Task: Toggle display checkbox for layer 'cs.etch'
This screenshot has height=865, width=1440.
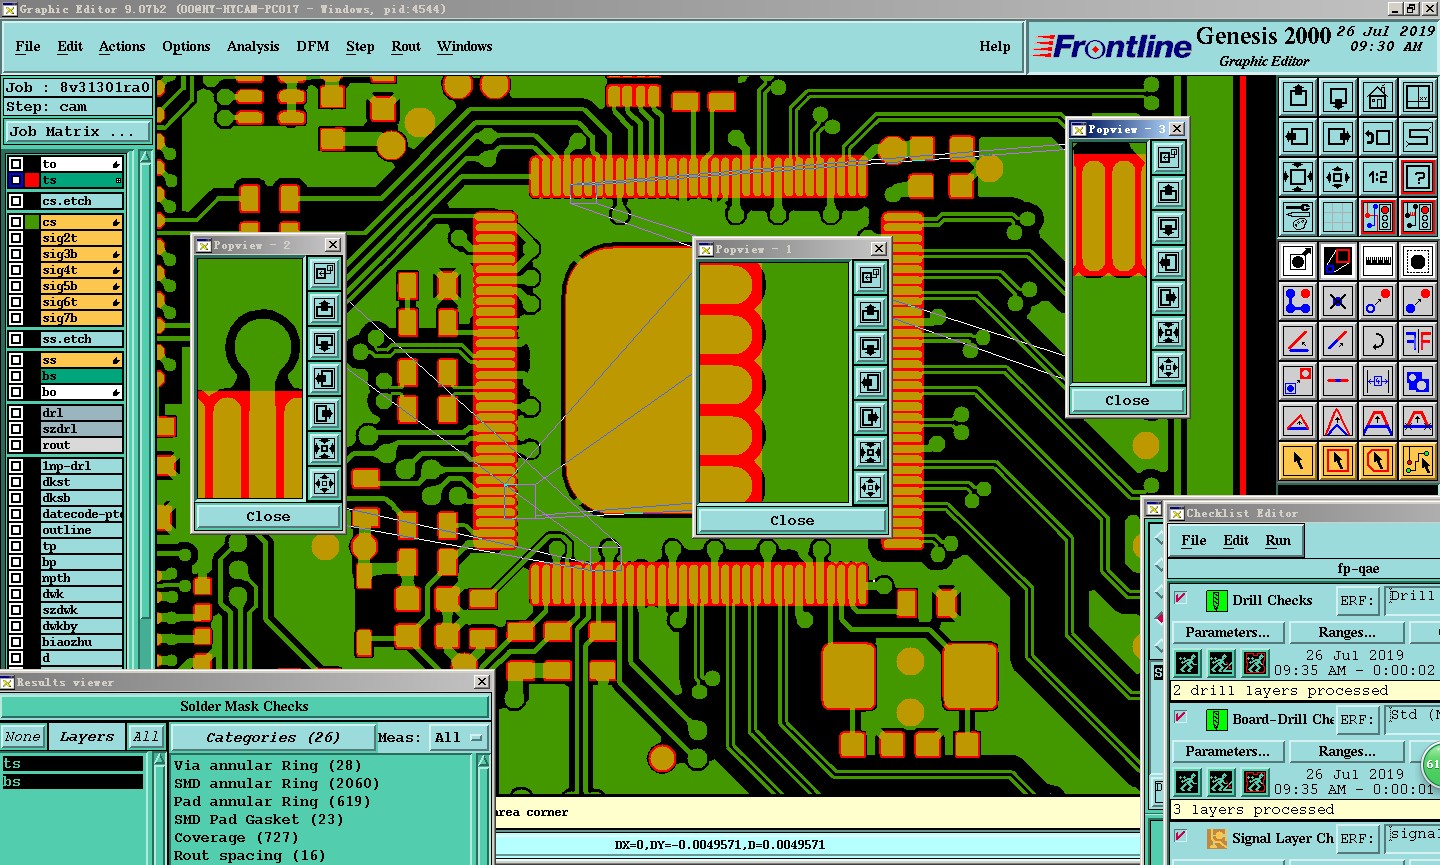Action: click(x=16, y=201)
